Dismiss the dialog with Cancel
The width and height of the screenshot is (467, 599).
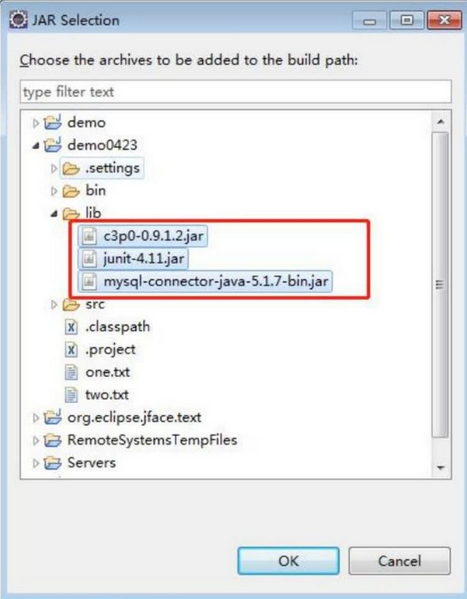pos(400,561)
